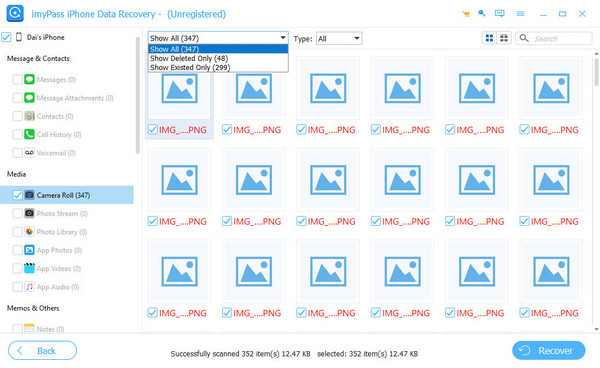Screen dimensions: 600x368
Task: Open the feedback chat icon
Action: 499,14
